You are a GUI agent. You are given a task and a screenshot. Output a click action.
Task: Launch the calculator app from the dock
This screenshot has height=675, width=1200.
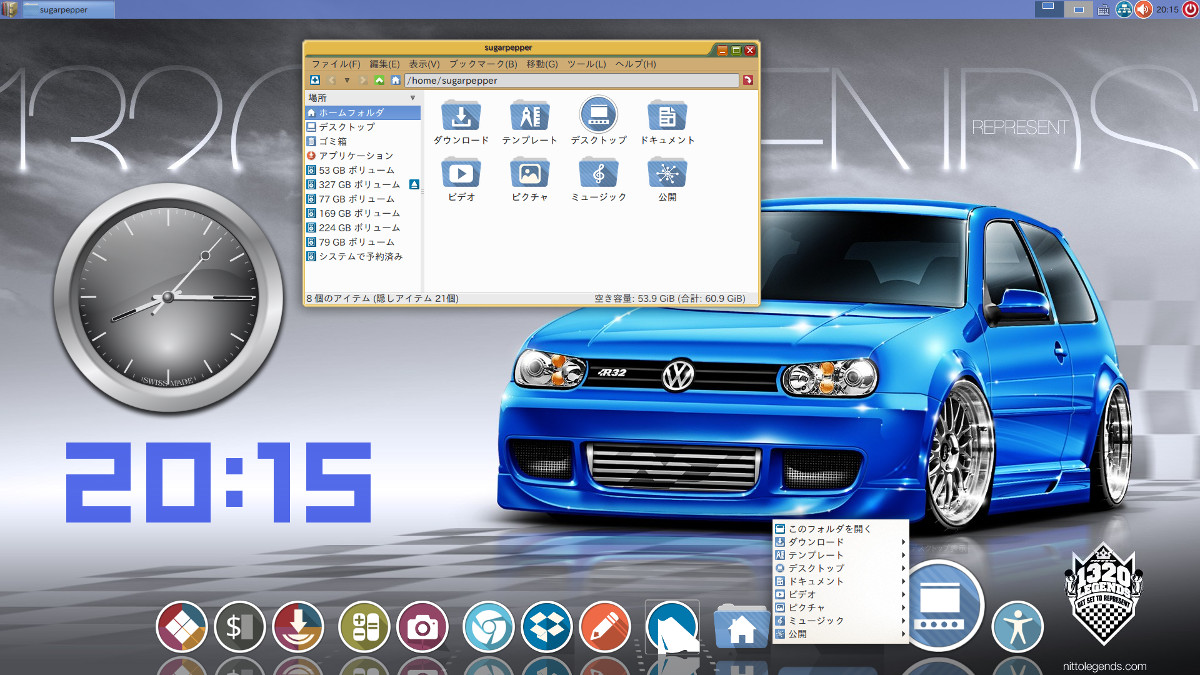pyautogui.click(x=364, y=627)
